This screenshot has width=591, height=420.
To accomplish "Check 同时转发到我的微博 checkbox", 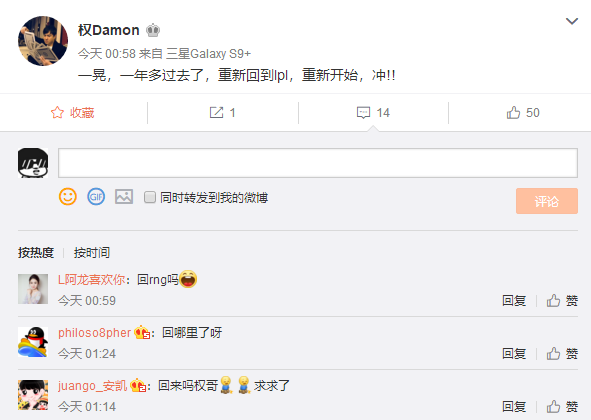I will pyautogui.click(x=150, y=197).
